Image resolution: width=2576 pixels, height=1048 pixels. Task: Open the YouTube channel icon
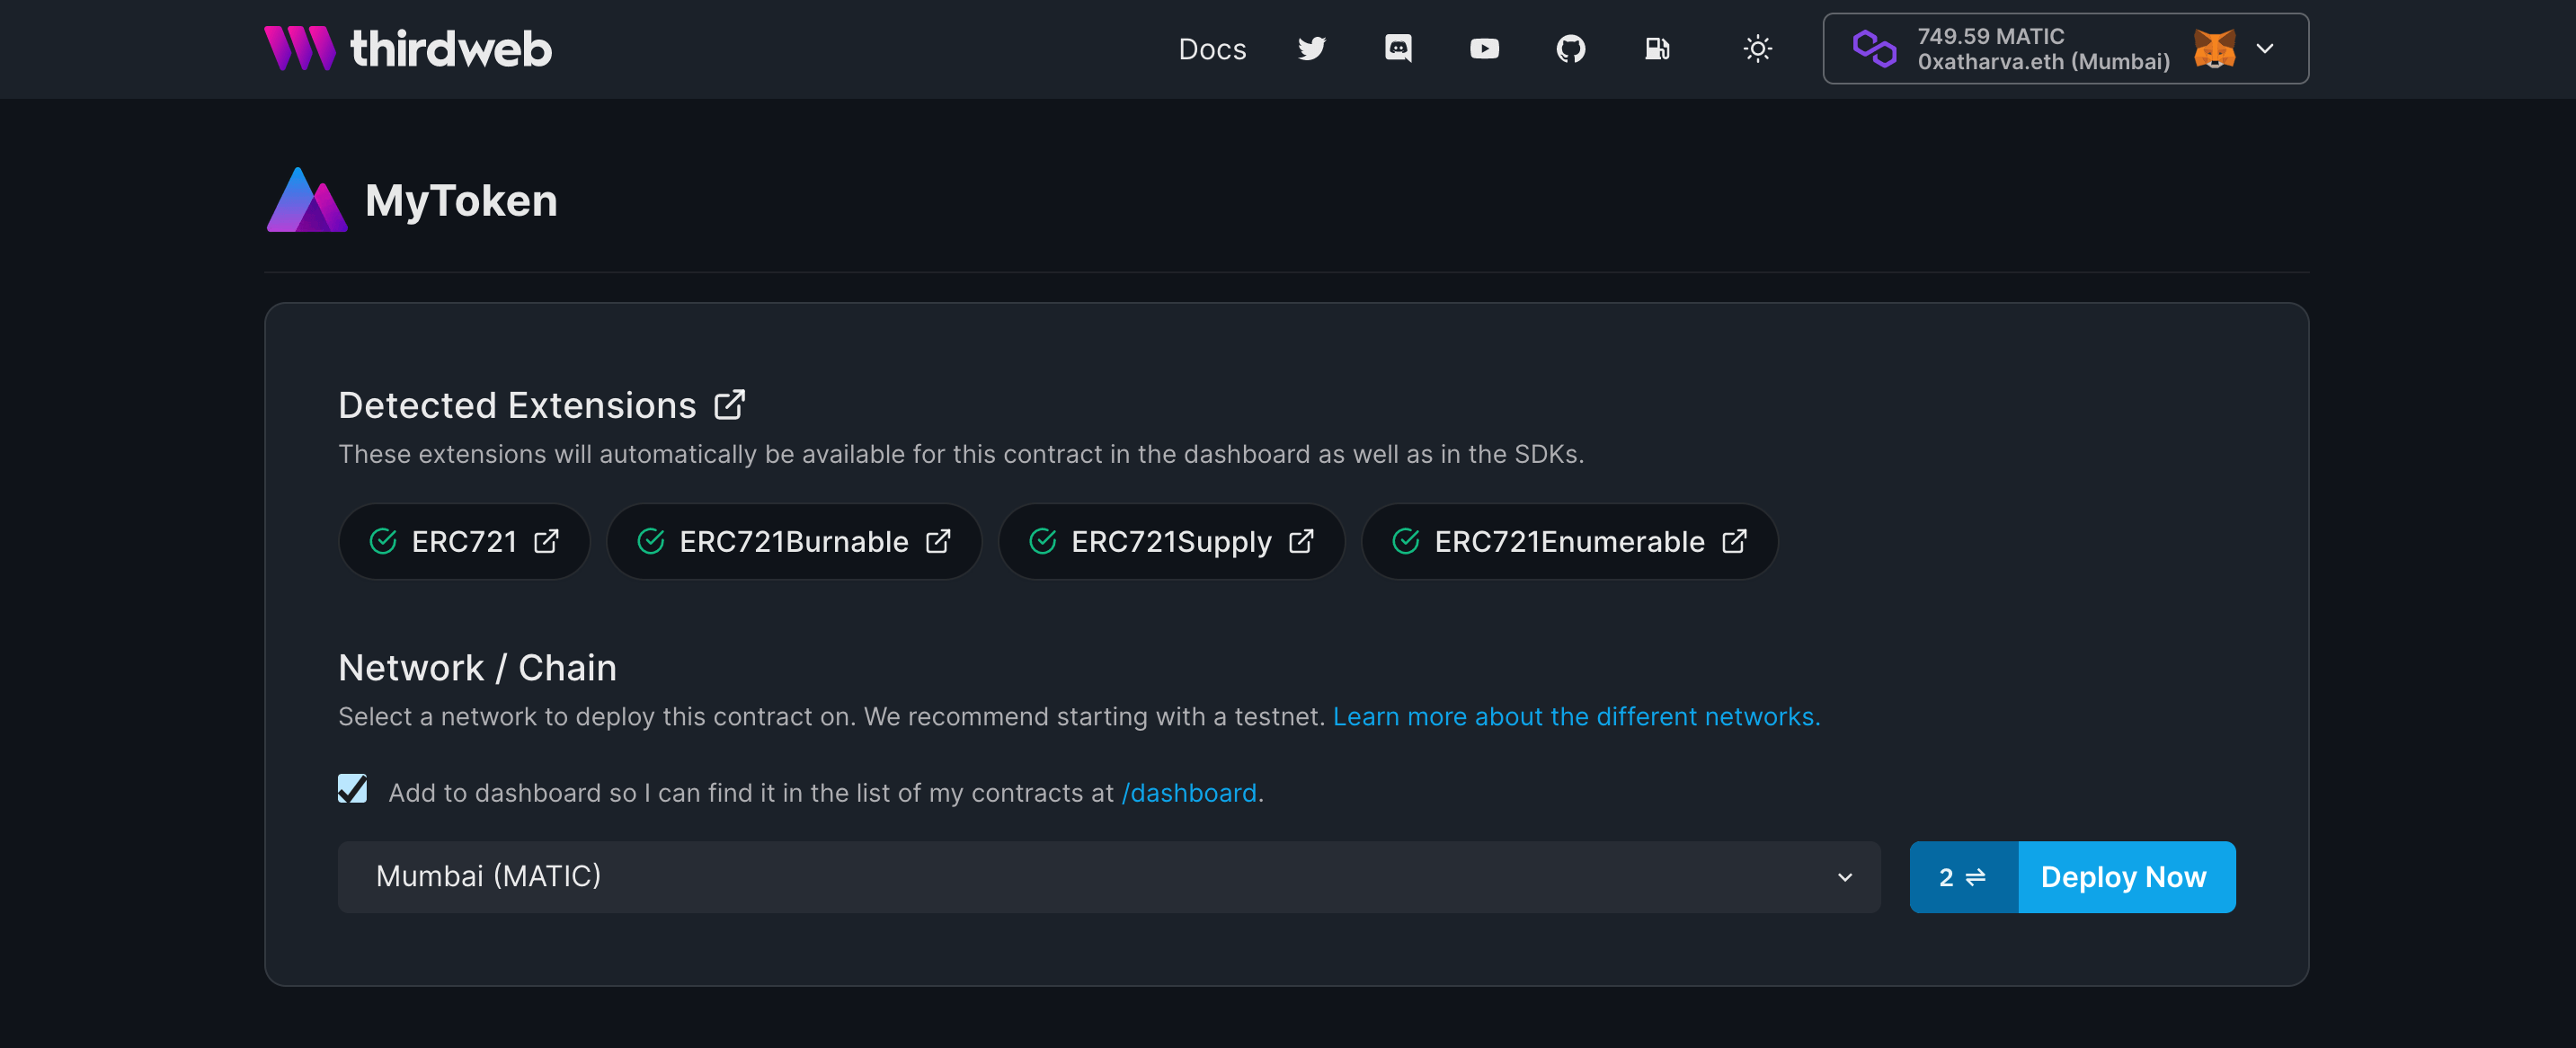point(1482,46)
